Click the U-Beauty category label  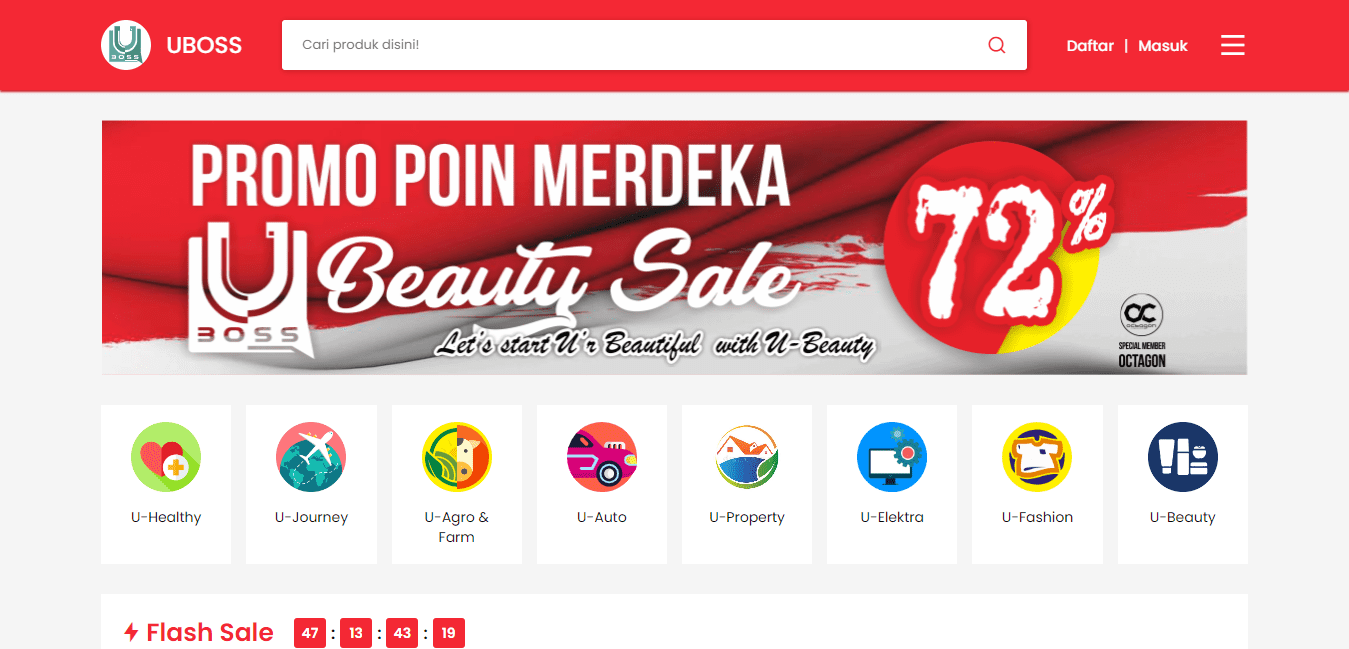1183,517
